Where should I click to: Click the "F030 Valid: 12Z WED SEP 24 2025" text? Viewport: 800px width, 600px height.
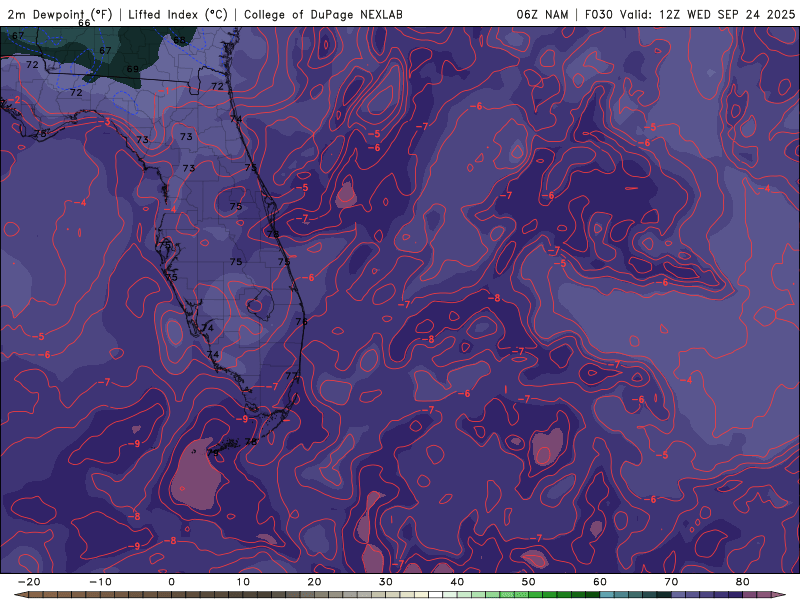[690, 14]
